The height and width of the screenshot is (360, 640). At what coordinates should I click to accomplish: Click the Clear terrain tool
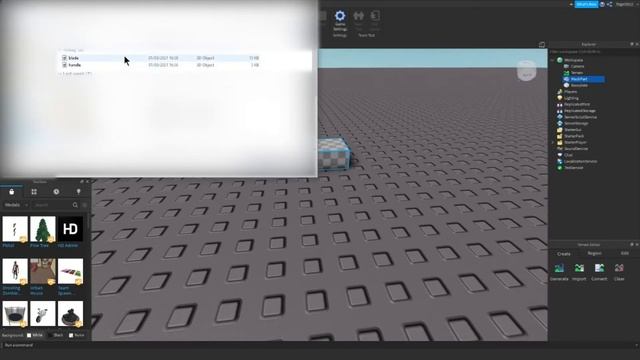[619, 272]
